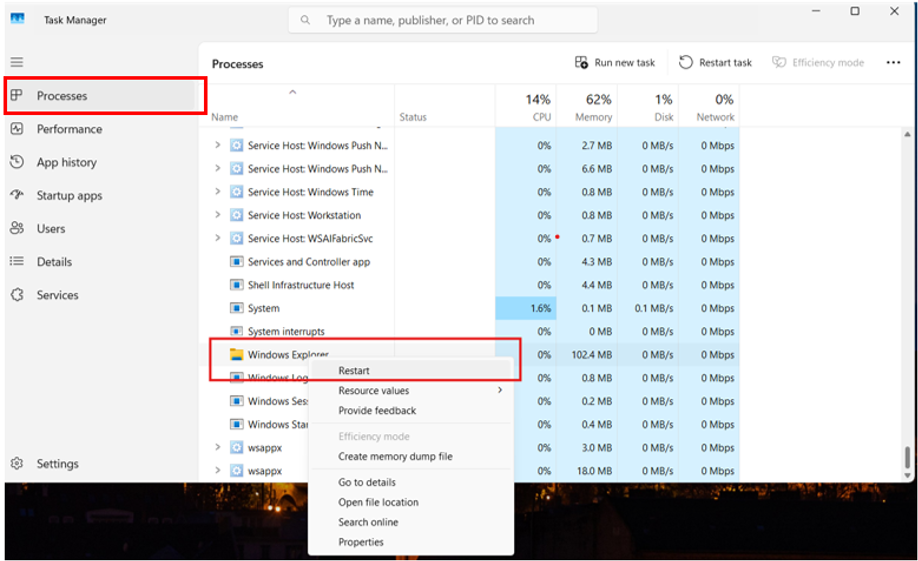
Task: Click the scrollbar up arrow
Action: click(x=907, y=134)
